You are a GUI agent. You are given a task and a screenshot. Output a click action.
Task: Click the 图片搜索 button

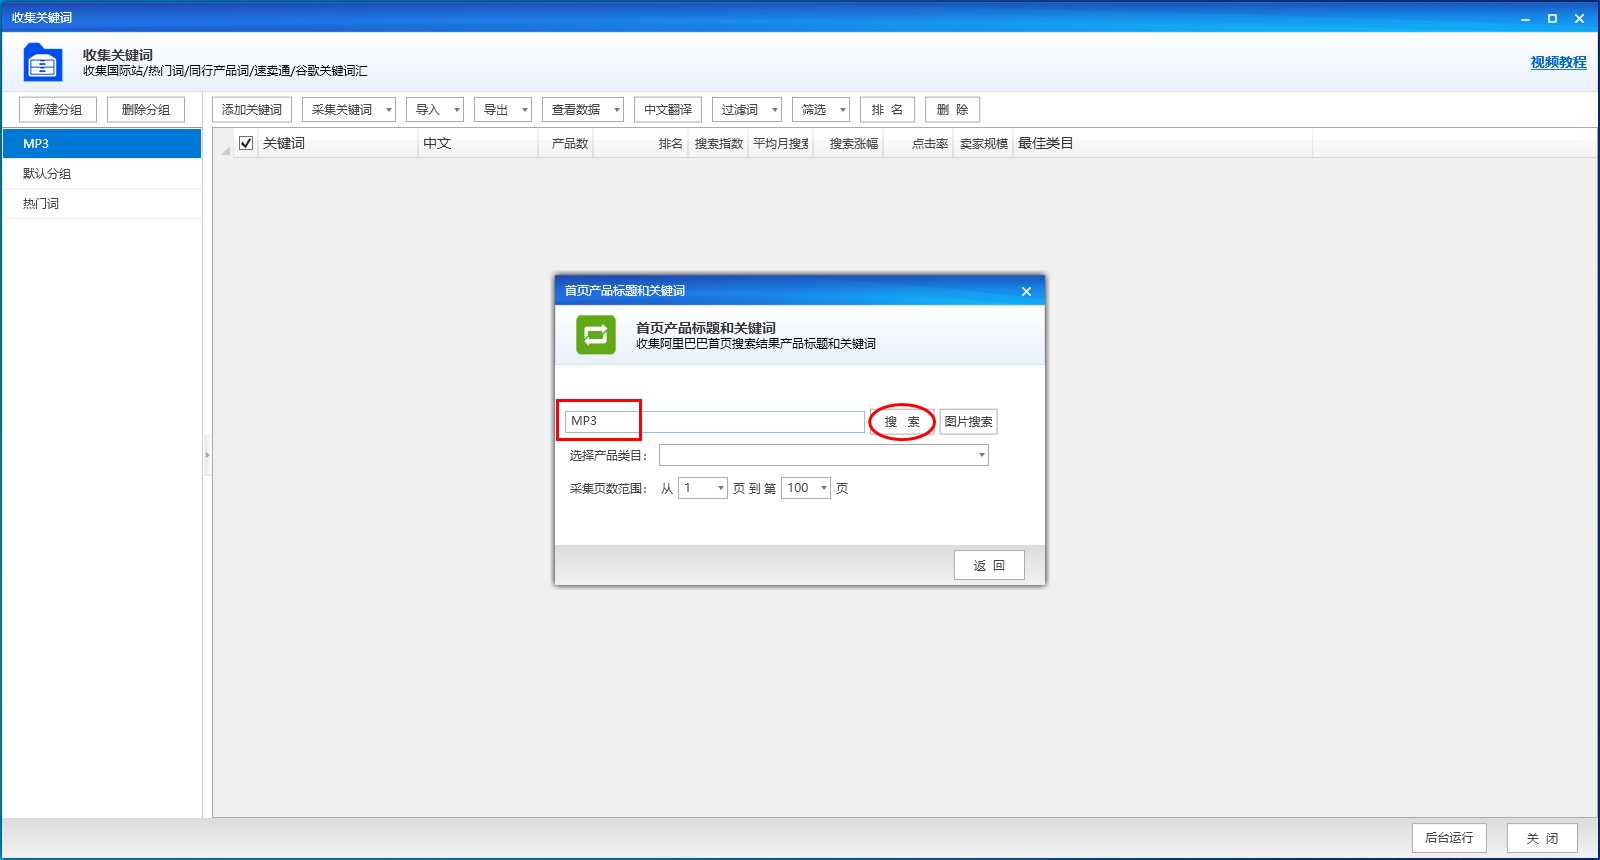(x=968, y=422)
